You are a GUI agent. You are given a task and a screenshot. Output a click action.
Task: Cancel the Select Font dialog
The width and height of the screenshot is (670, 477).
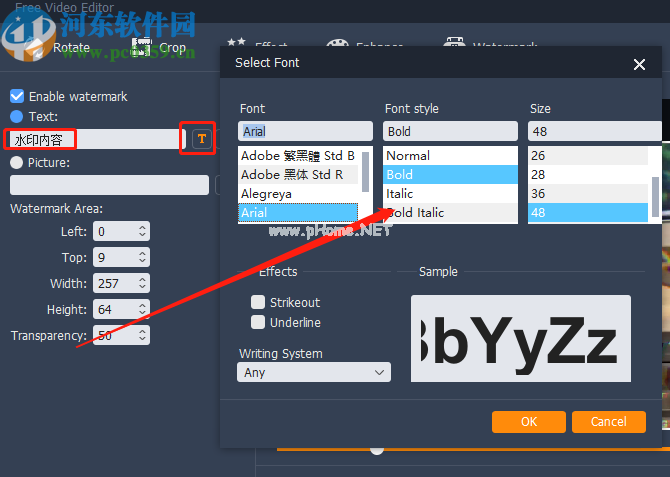point(608,422)
